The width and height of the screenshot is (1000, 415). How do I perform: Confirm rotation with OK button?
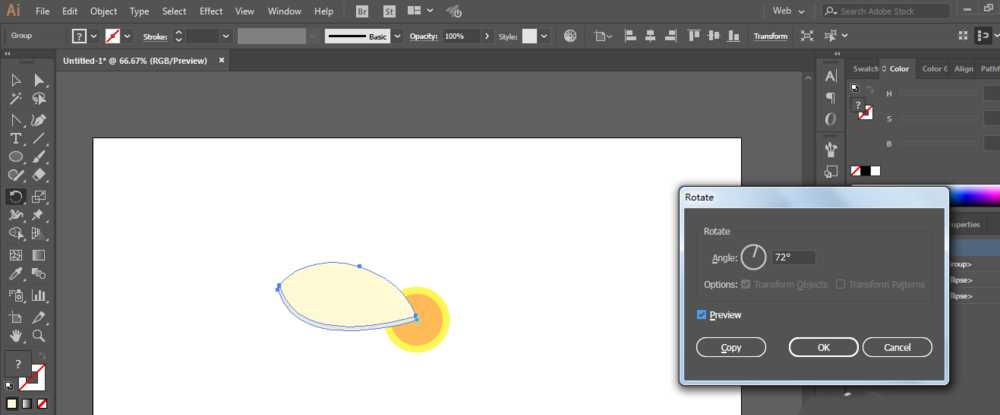point(823,347)
